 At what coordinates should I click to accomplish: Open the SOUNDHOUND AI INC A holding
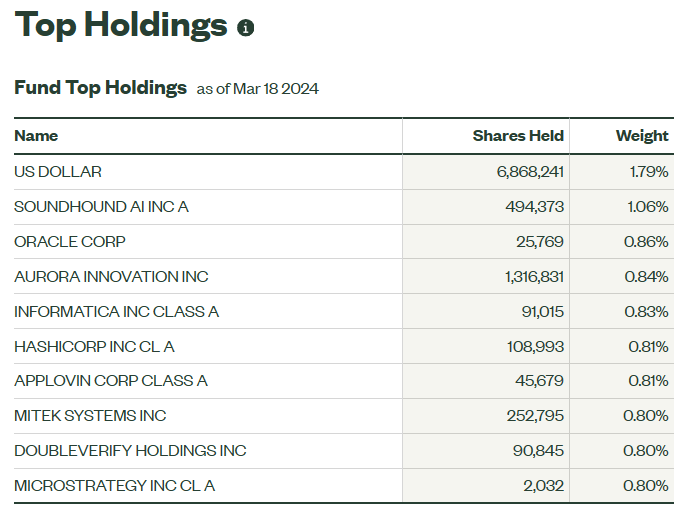101,207
